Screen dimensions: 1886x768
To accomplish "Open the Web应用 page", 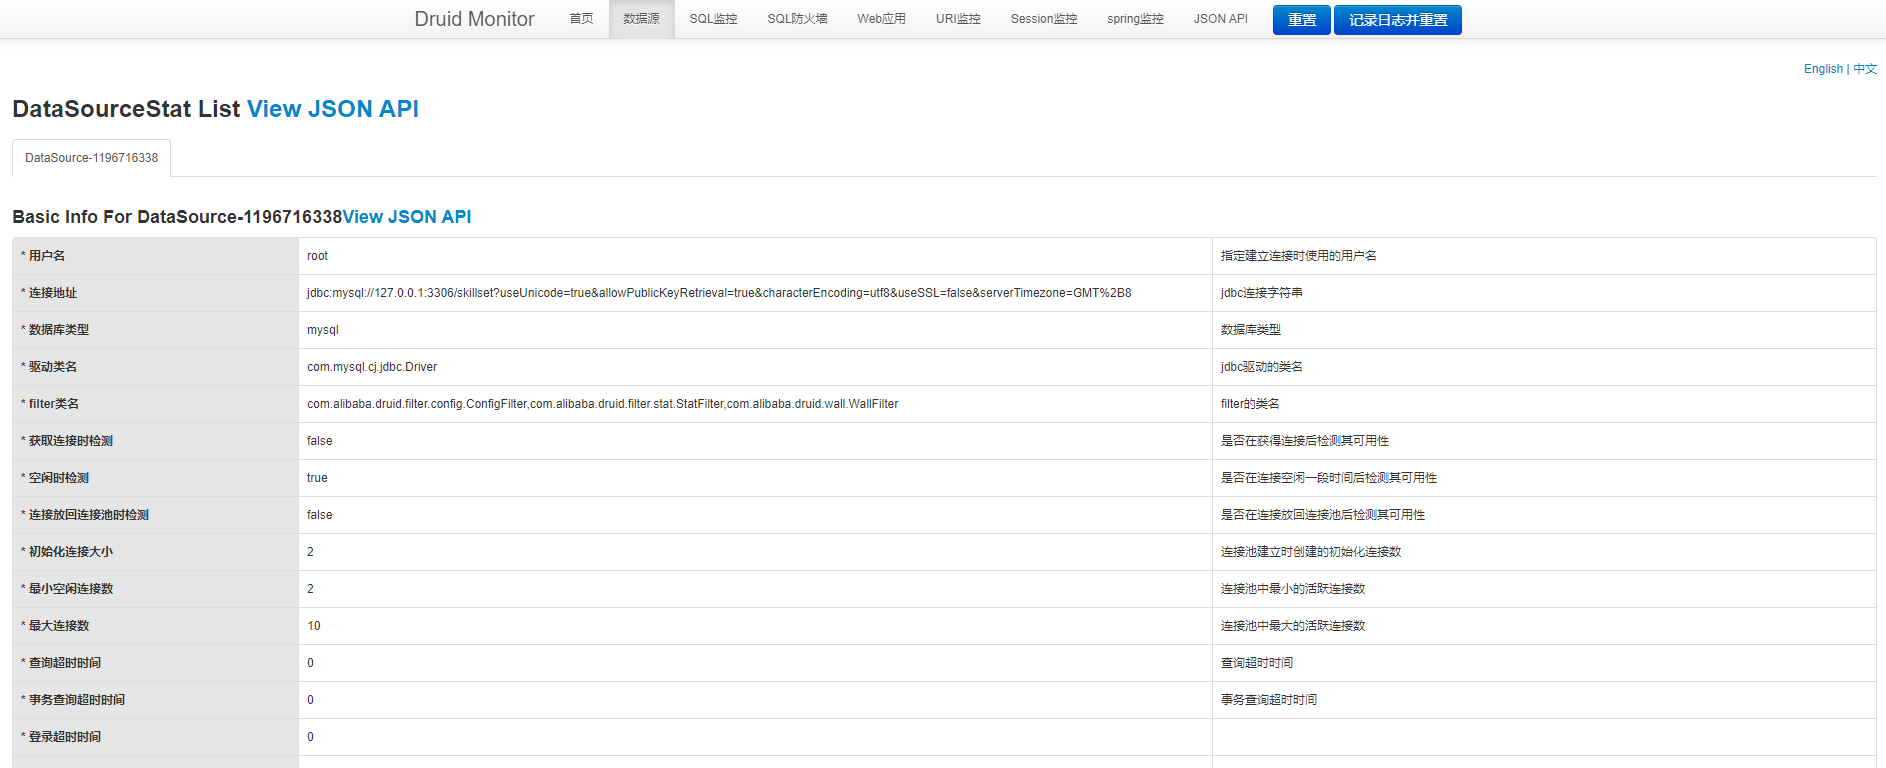I will click(881, 19).
